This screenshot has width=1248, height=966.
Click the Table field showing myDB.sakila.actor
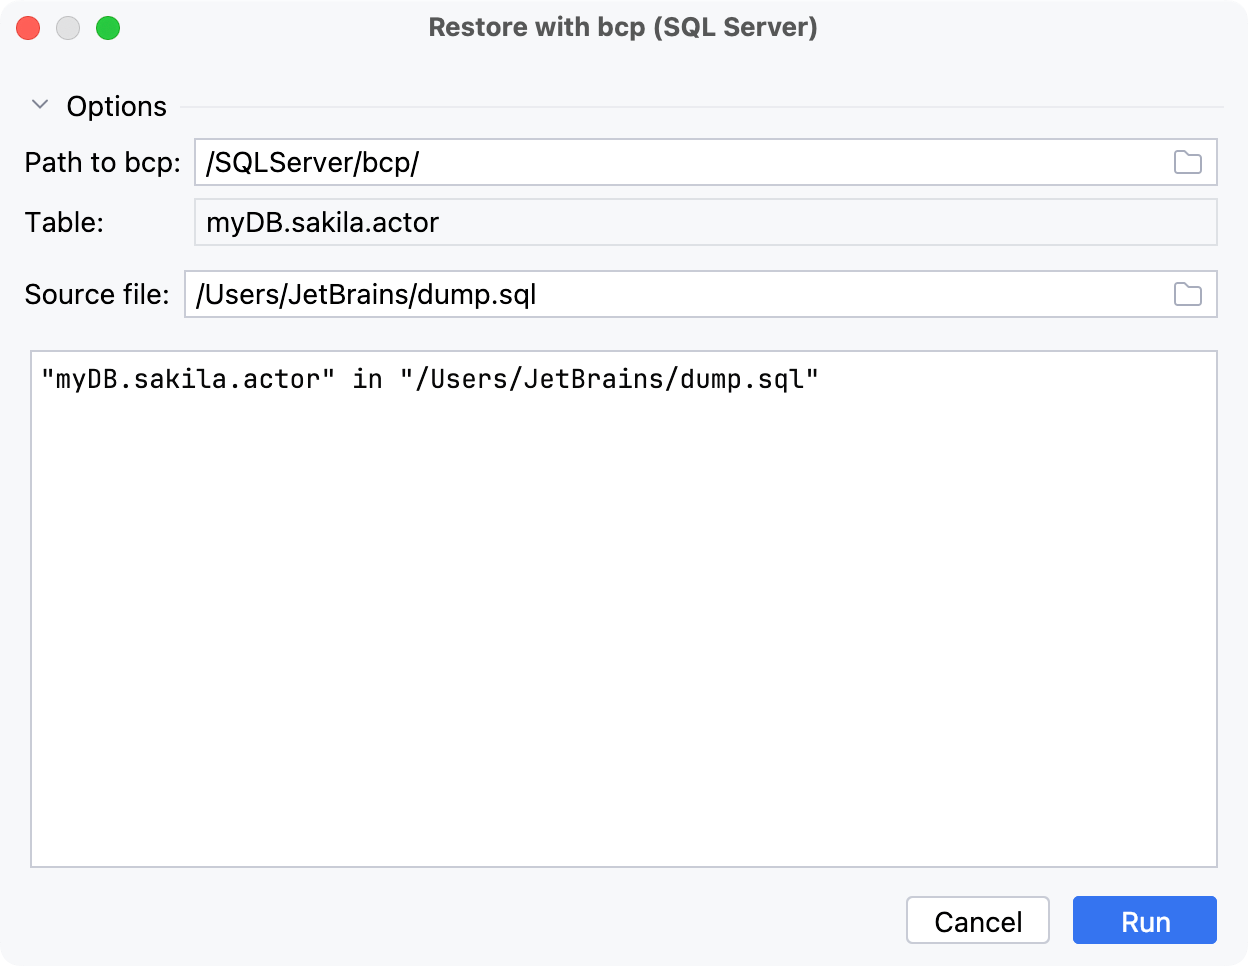tap(600, 222)
